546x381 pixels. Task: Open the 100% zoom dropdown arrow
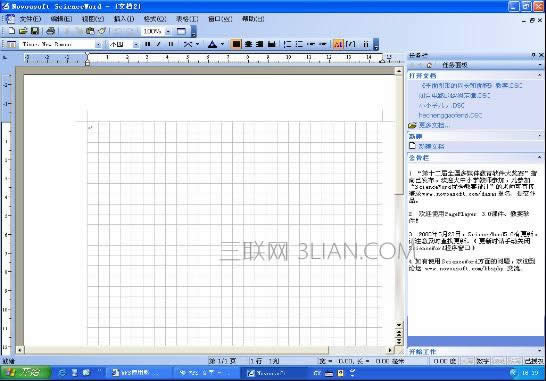click(x=168, y=31)
